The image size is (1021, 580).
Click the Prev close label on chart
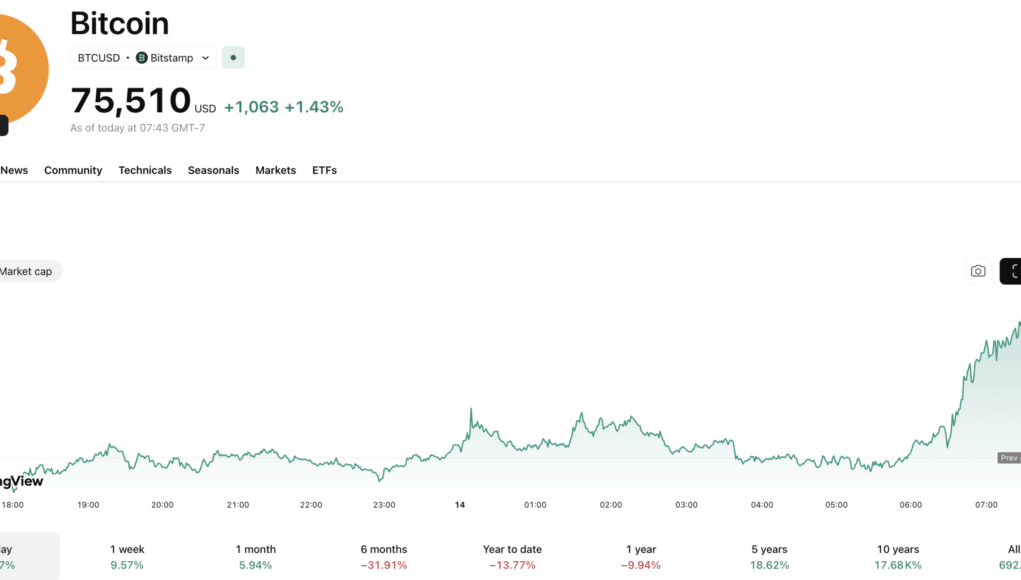click(1008, 458)
